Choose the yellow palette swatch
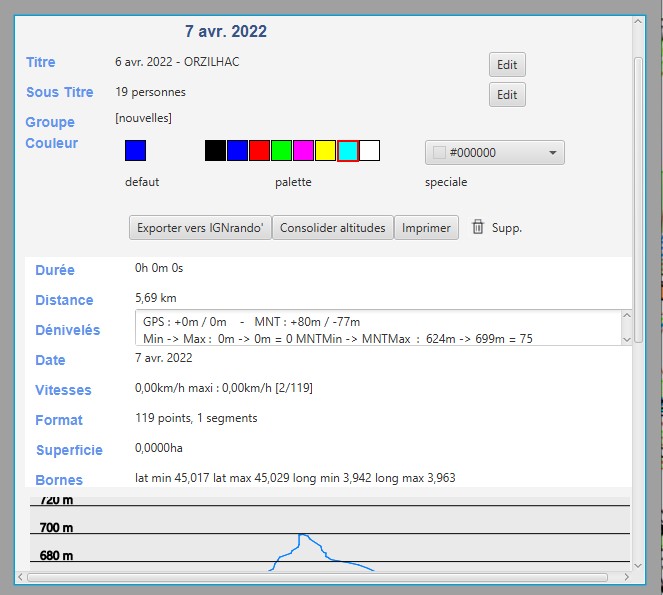Image resolution: width=663 pixels, height=595 pixels. tap(325, 151)
